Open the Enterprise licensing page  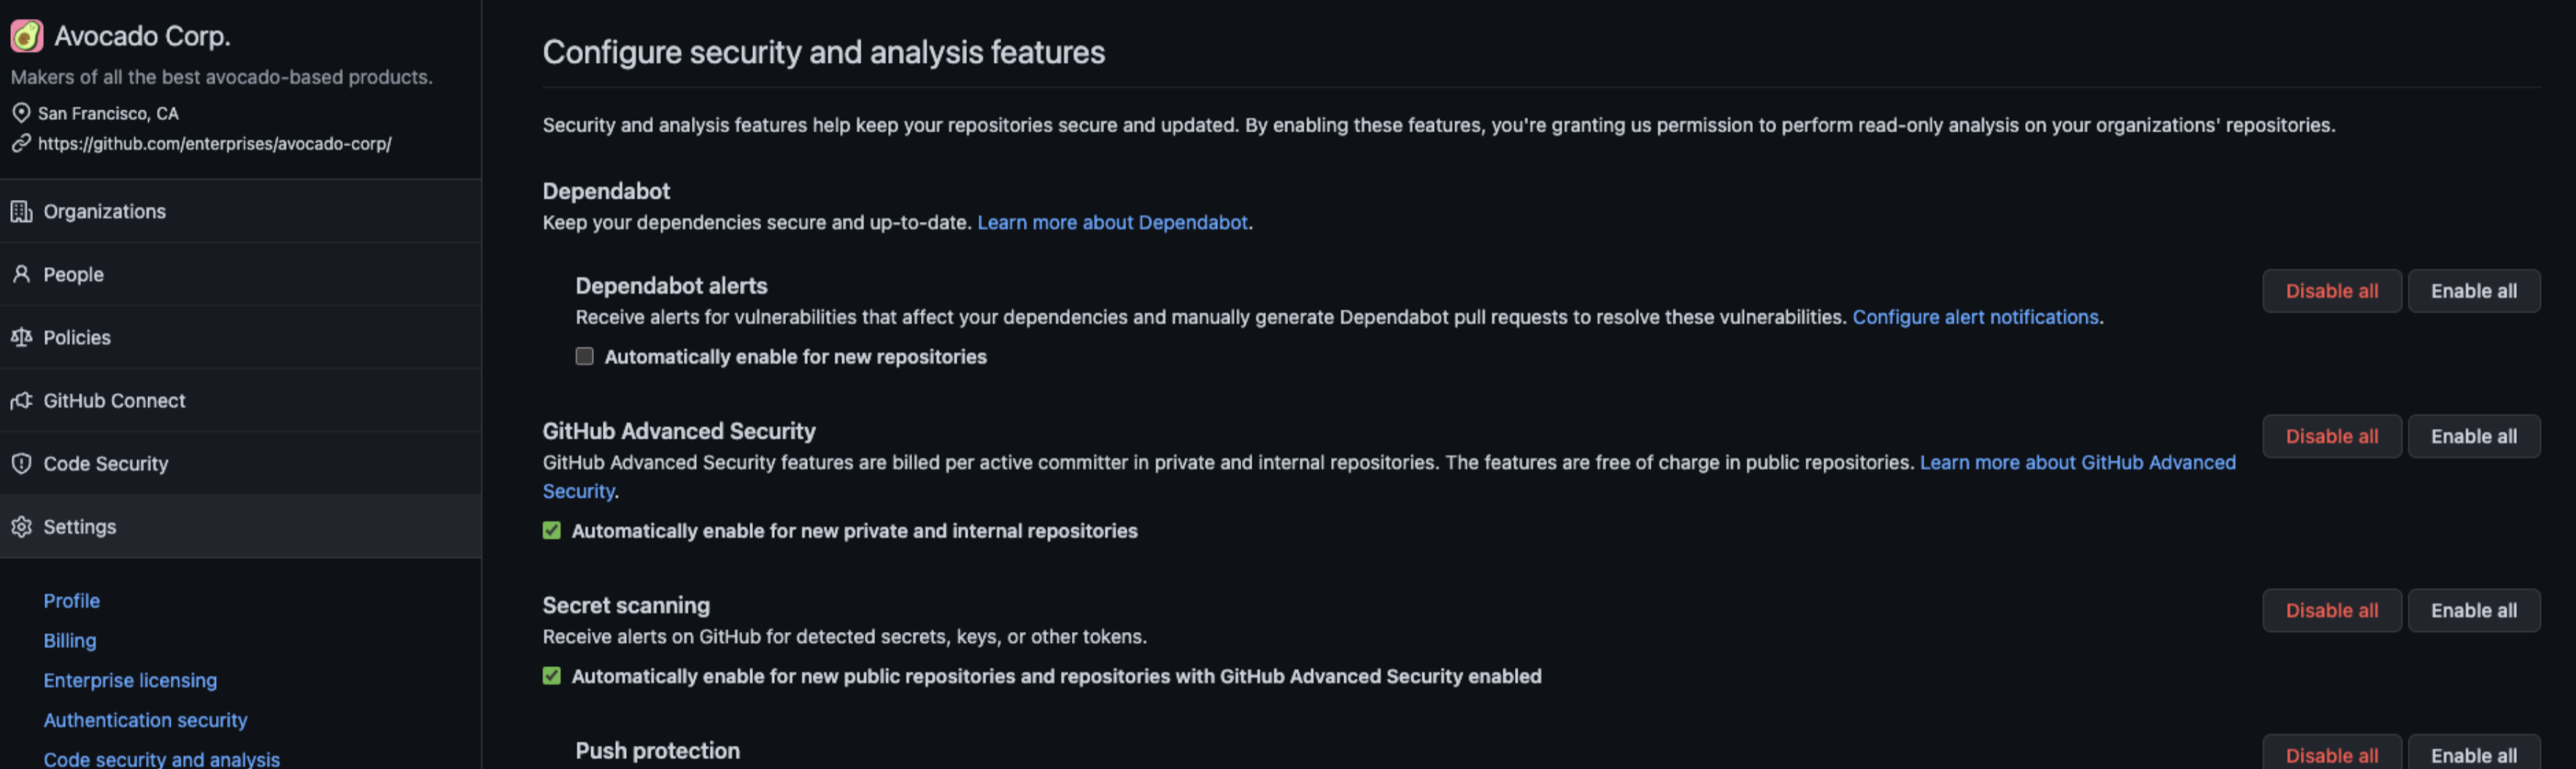pos(130,680)
